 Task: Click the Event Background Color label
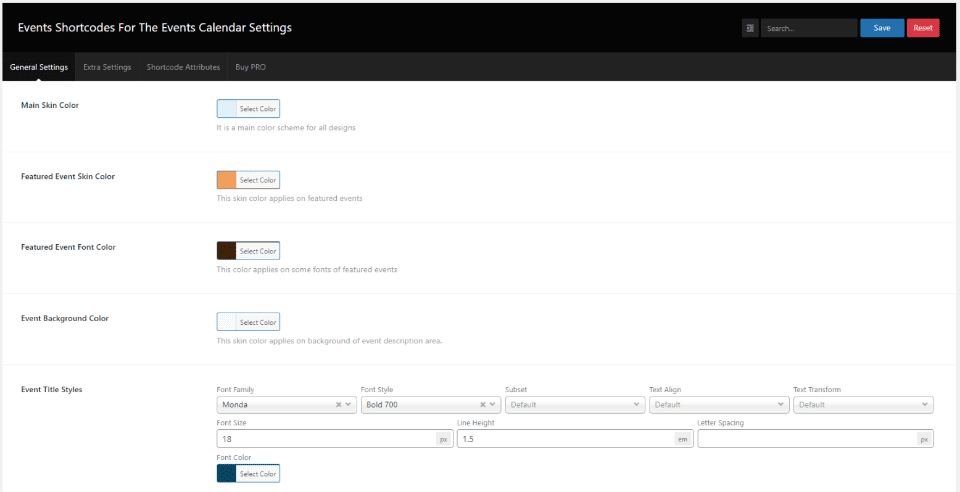click(x=65, y=318)
